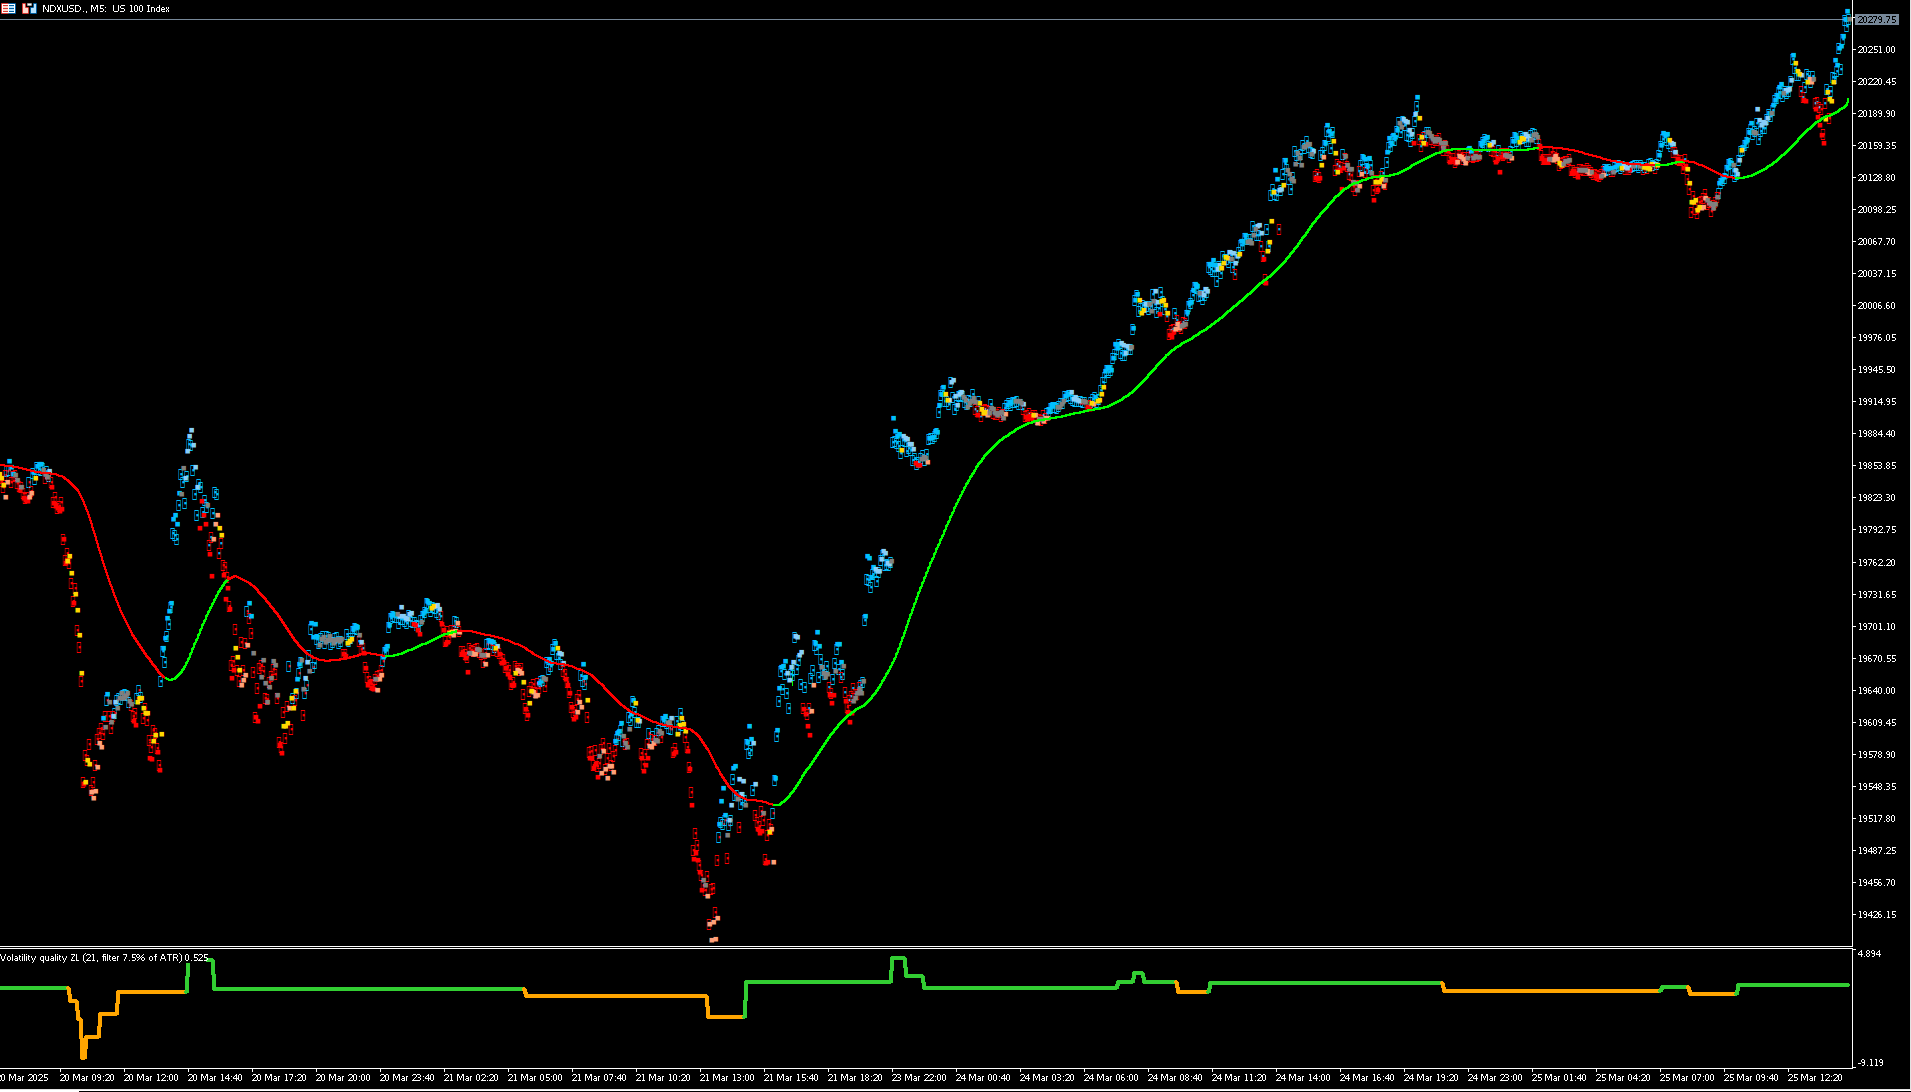The height and width of the screenshot is (1092, 1911).
Task: Click price level 20128.80 on price scale
Action: pyautogui.click(x=1876, y=178)
